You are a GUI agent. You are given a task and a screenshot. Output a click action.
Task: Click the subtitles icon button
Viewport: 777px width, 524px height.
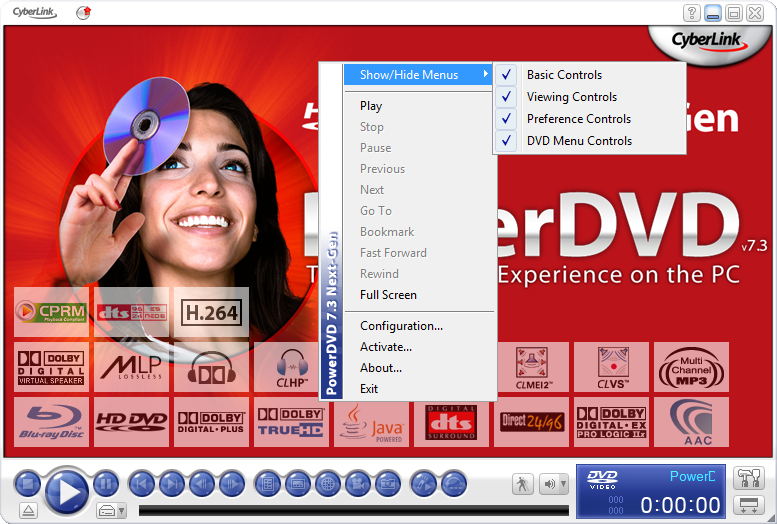(x=298, y=483)
